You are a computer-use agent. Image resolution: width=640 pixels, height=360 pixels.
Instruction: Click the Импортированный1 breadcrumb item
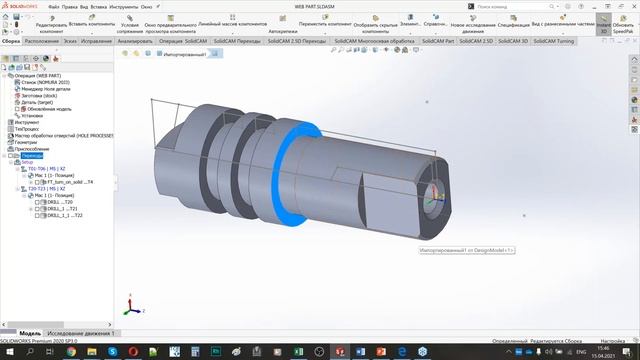(x=181, y=54)
